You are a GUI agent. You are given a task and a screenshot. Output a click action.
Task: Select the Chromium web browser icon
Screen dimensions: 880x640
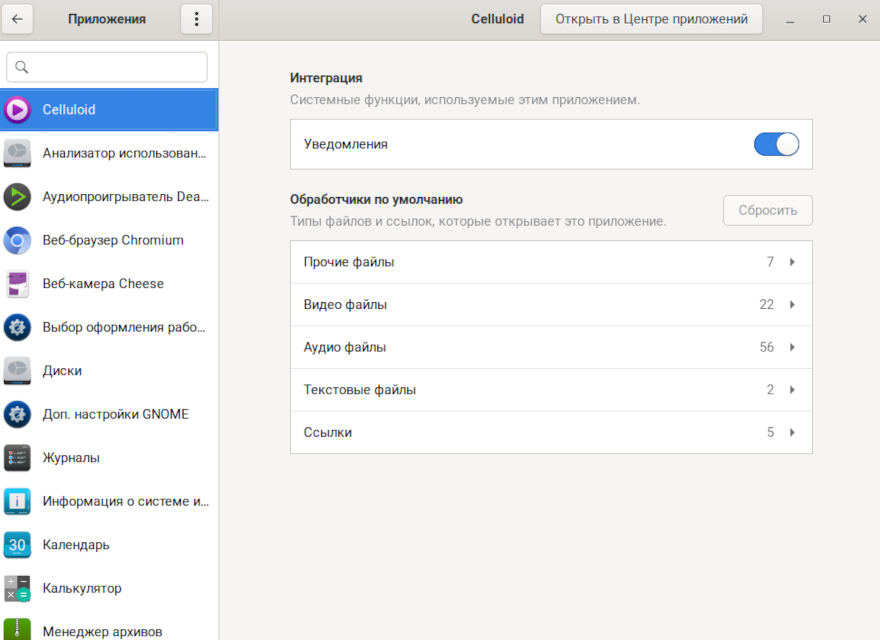pyautogui.click(x=17, y=241)
